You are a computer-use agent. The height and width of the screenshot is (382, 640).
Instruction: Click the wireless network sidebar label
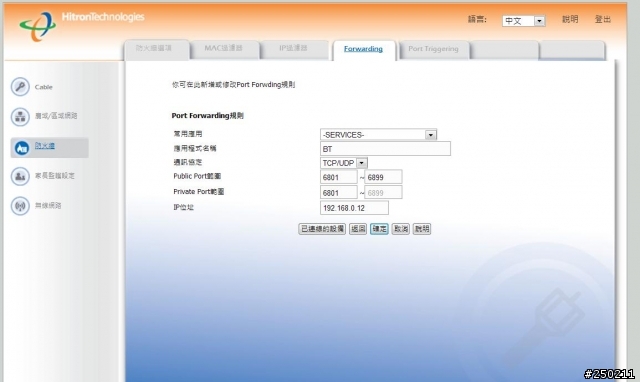(x=48, y=206)
